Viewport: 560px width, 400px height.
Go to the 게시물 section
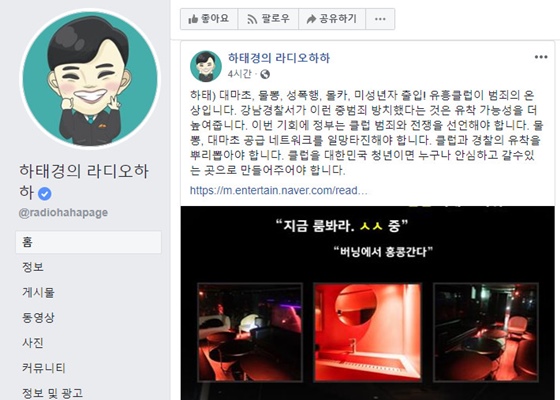pyautogui.click(x=38, y=292)
